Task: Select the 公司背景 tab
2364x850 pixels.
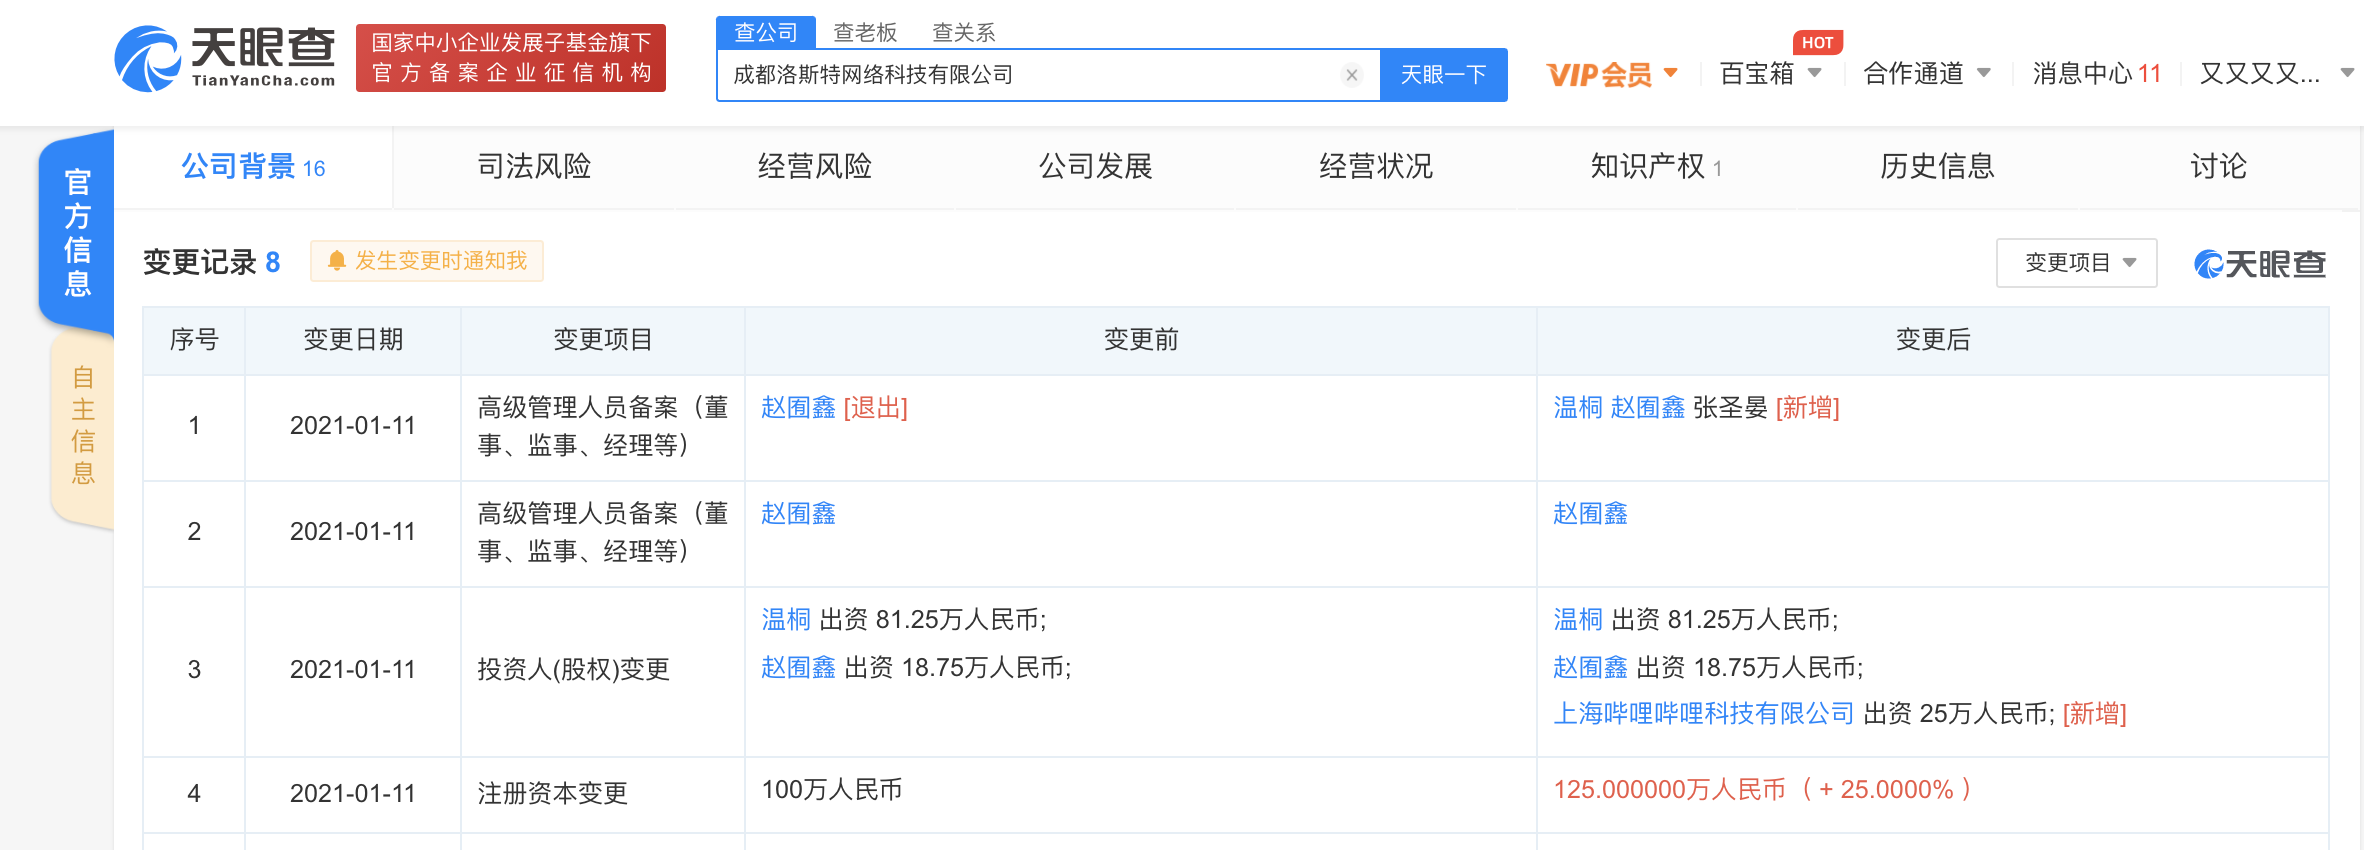Action: (253, 167)
